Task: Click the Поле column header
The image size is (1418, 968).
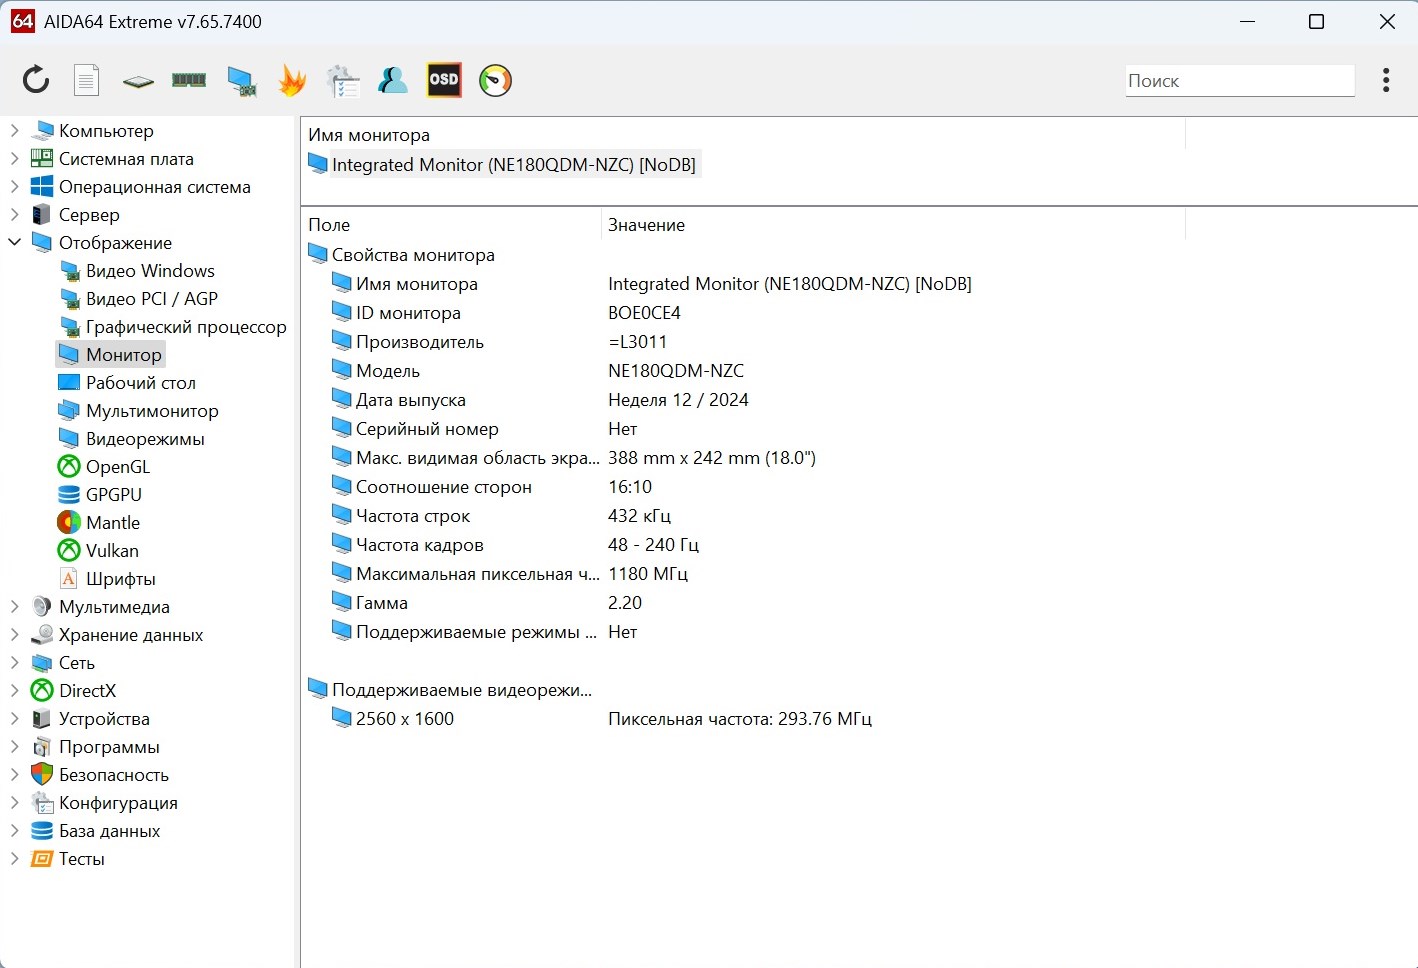Action: [x=329, y=225]
